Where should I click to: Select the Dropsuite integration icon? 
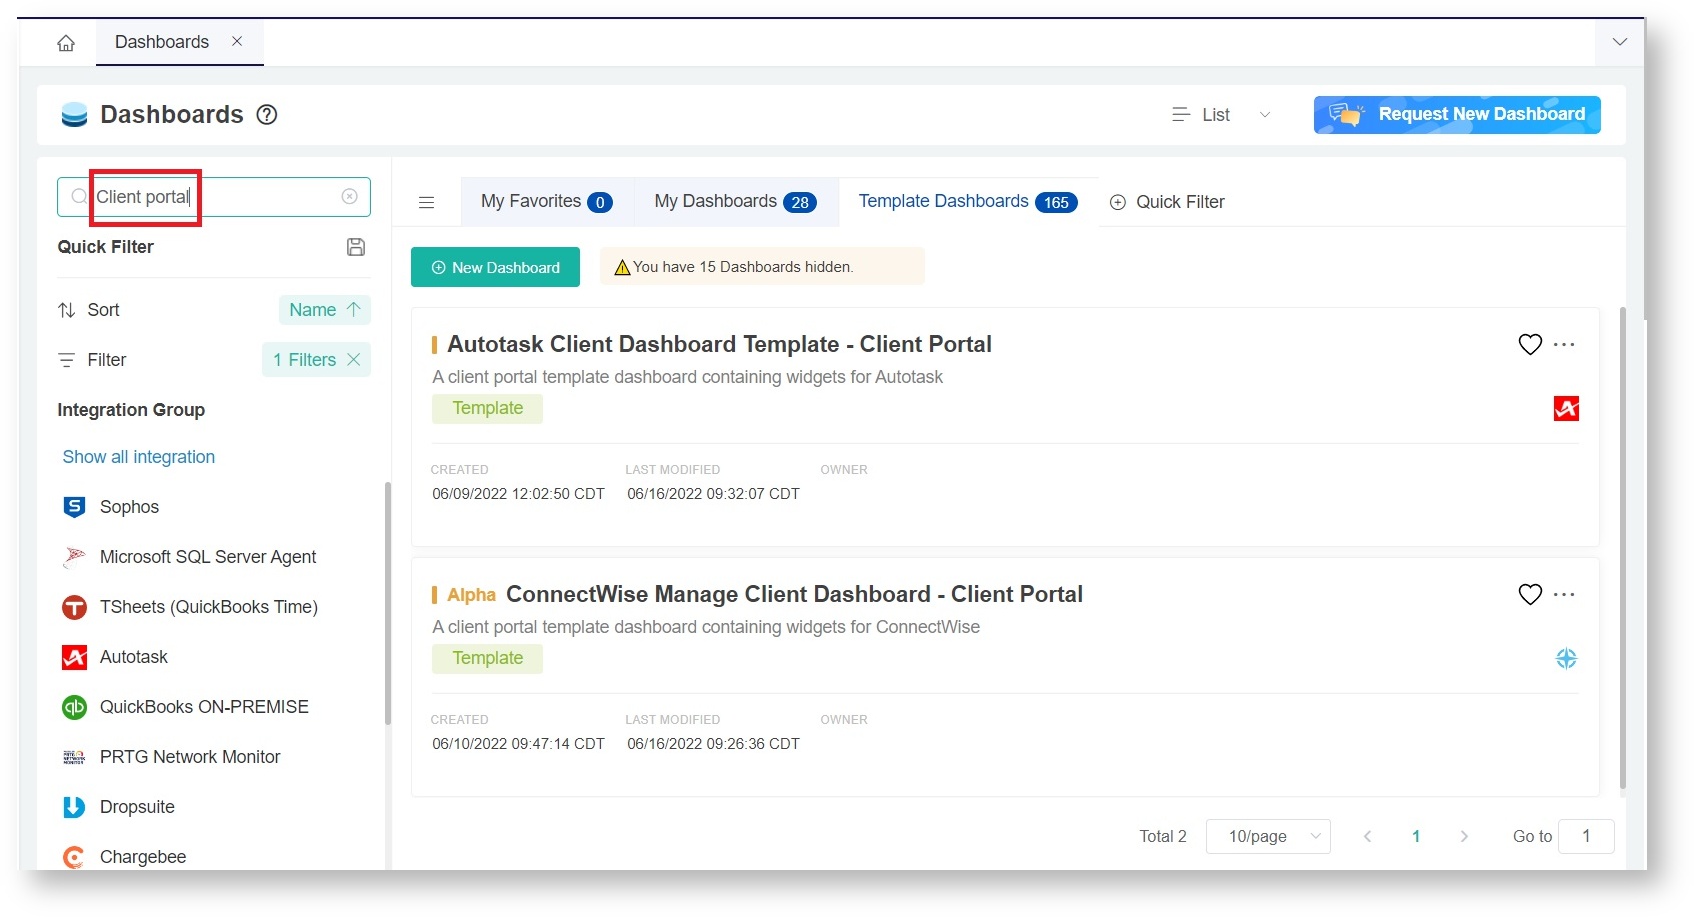[74, 807]
